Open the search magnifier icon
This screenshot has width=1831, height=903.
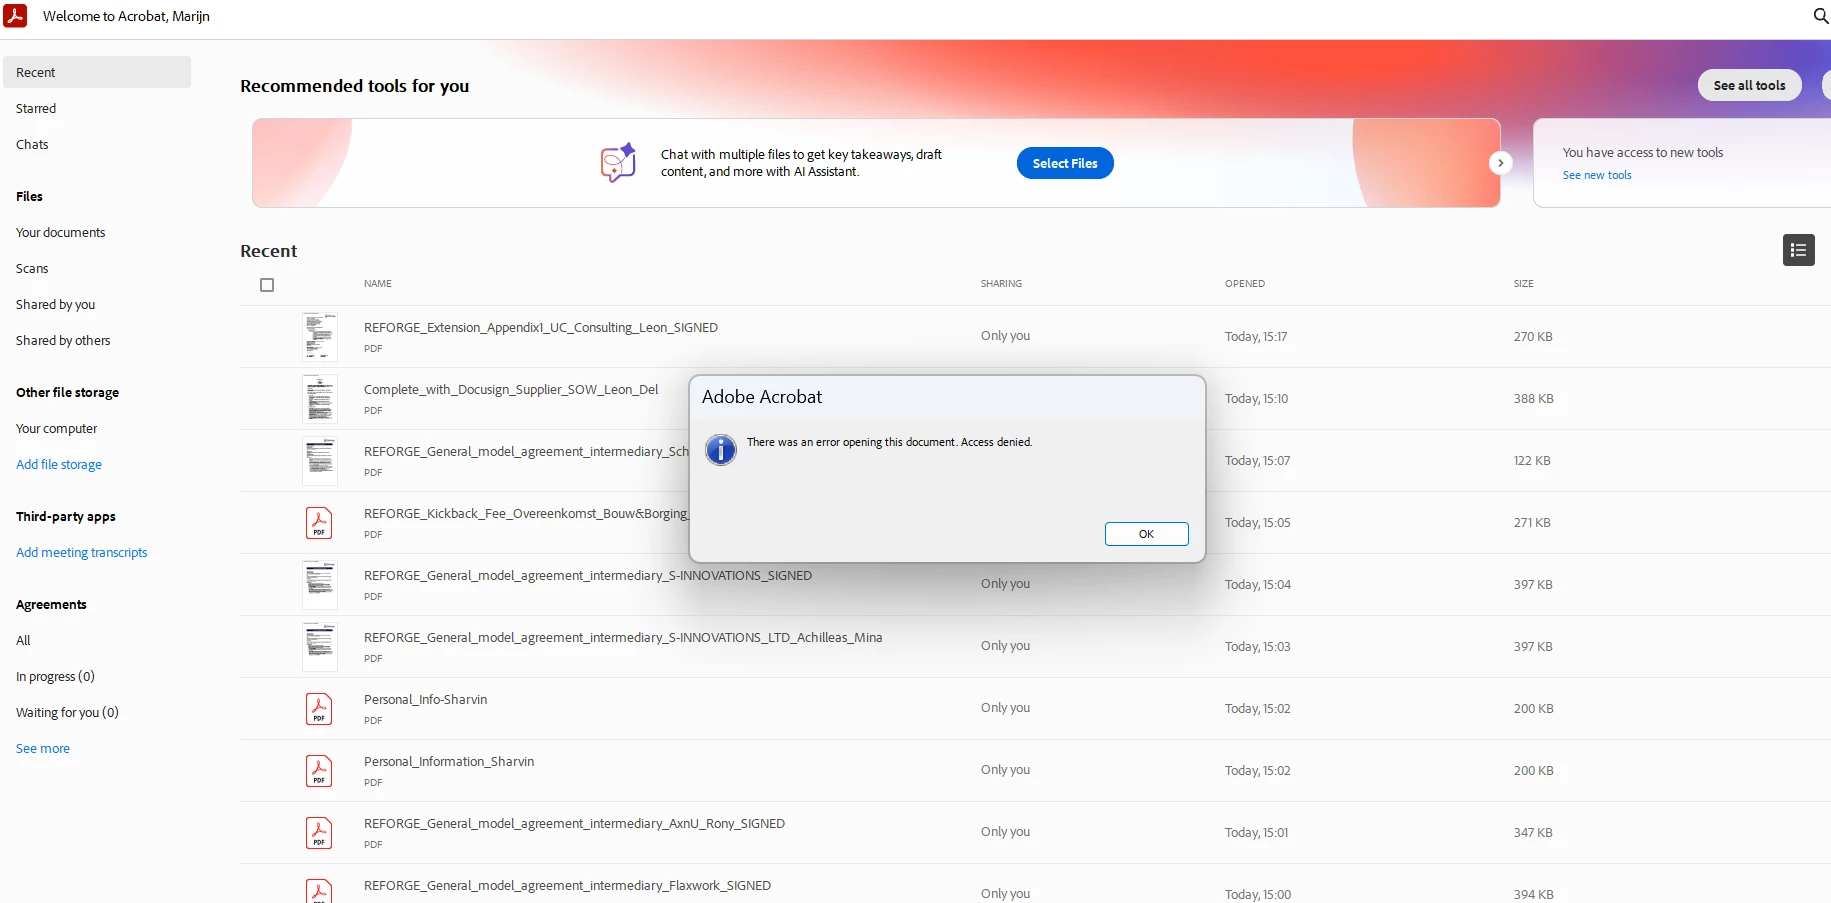pyautogui.click(x=1821, y=16)
